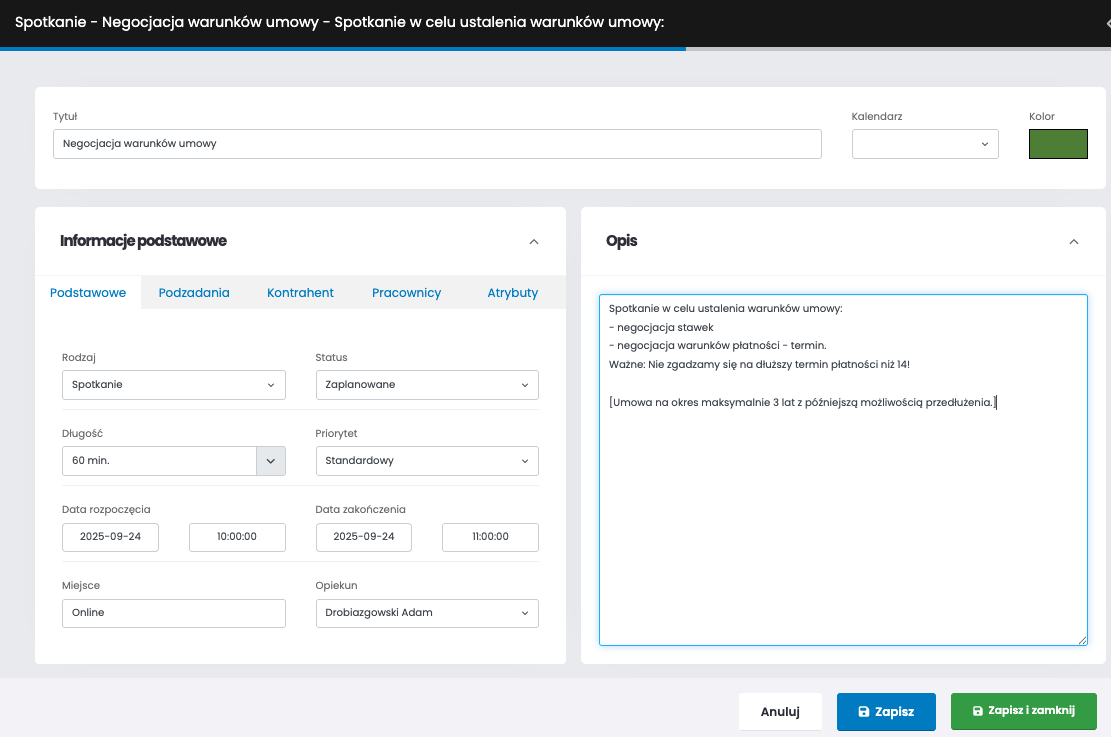The width and height of the screenshot is (1111, 737).
Task: Click the Długość dropdown arrow button
Action: pos(271,461)
